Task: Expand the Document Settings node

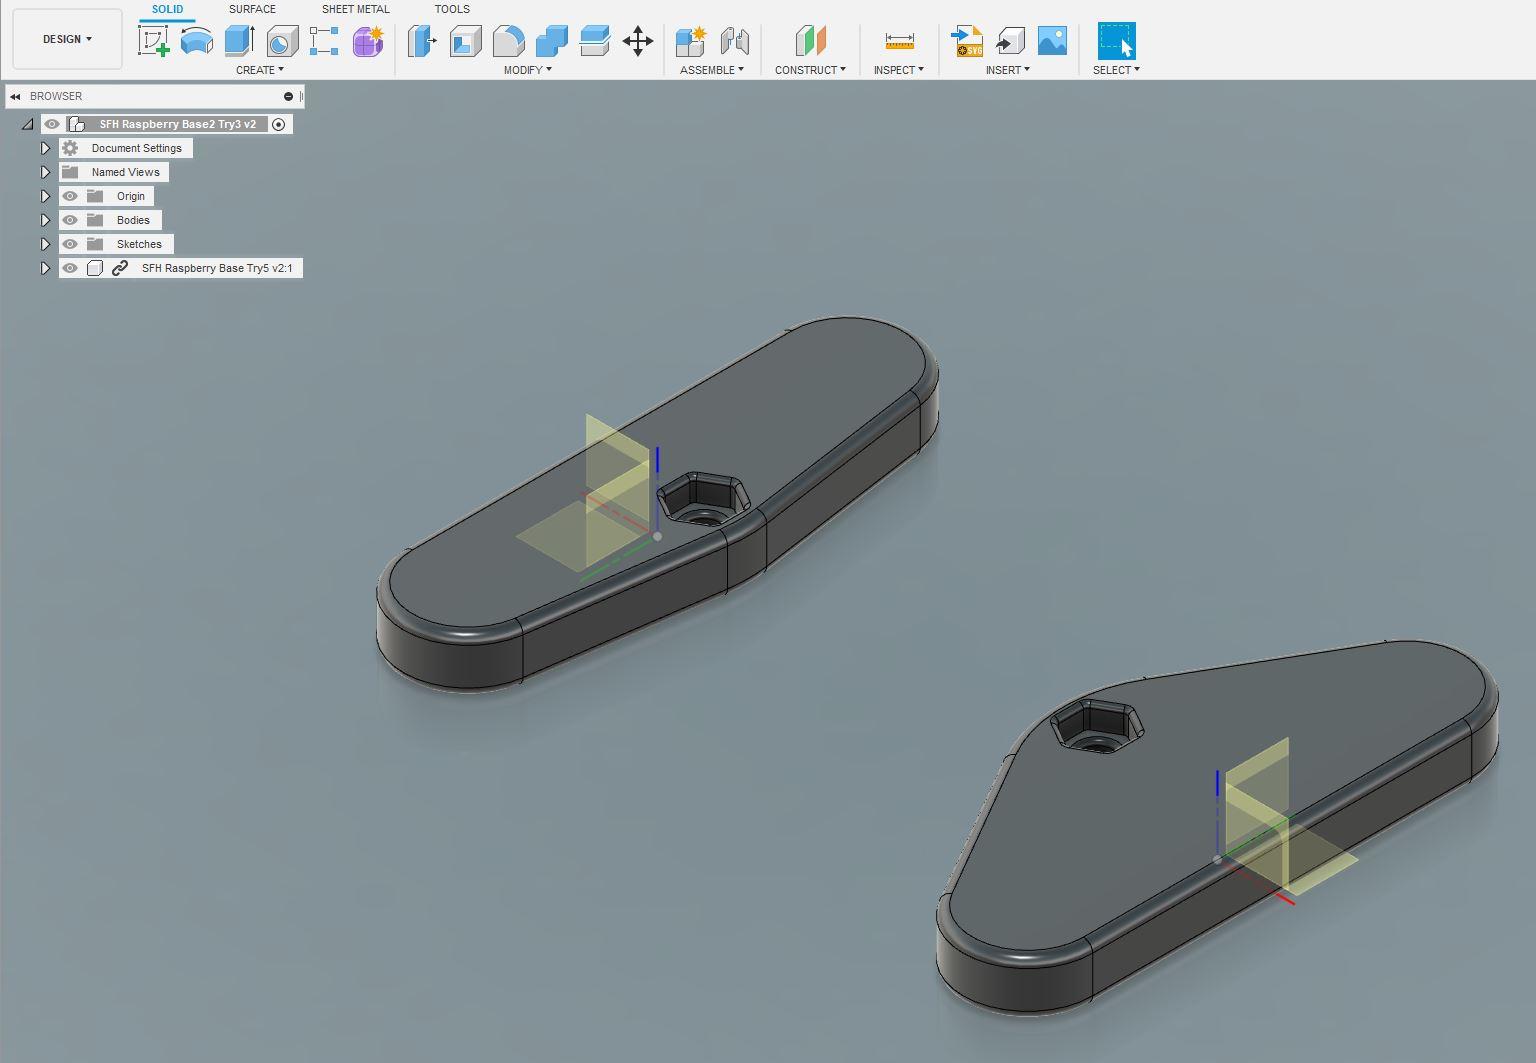Action: [x=45, y=148]
